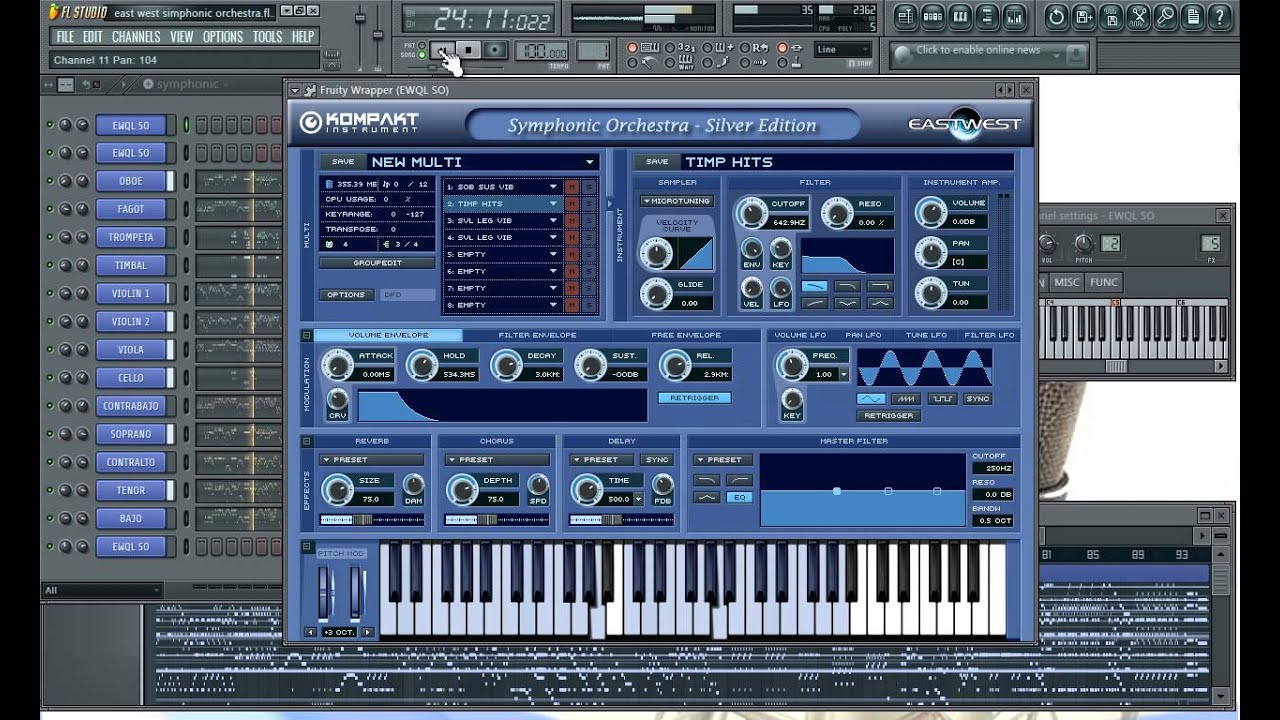
Task: Click the Record transport button
Action: click(494, 50)
